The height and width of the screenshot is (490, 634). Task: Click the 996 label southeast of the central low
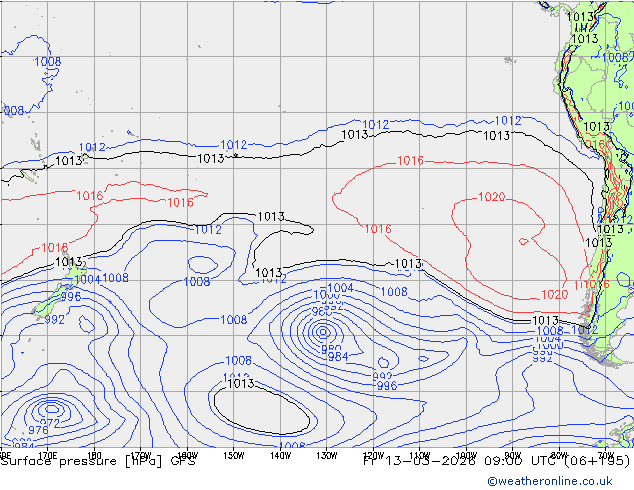[387, 386]
